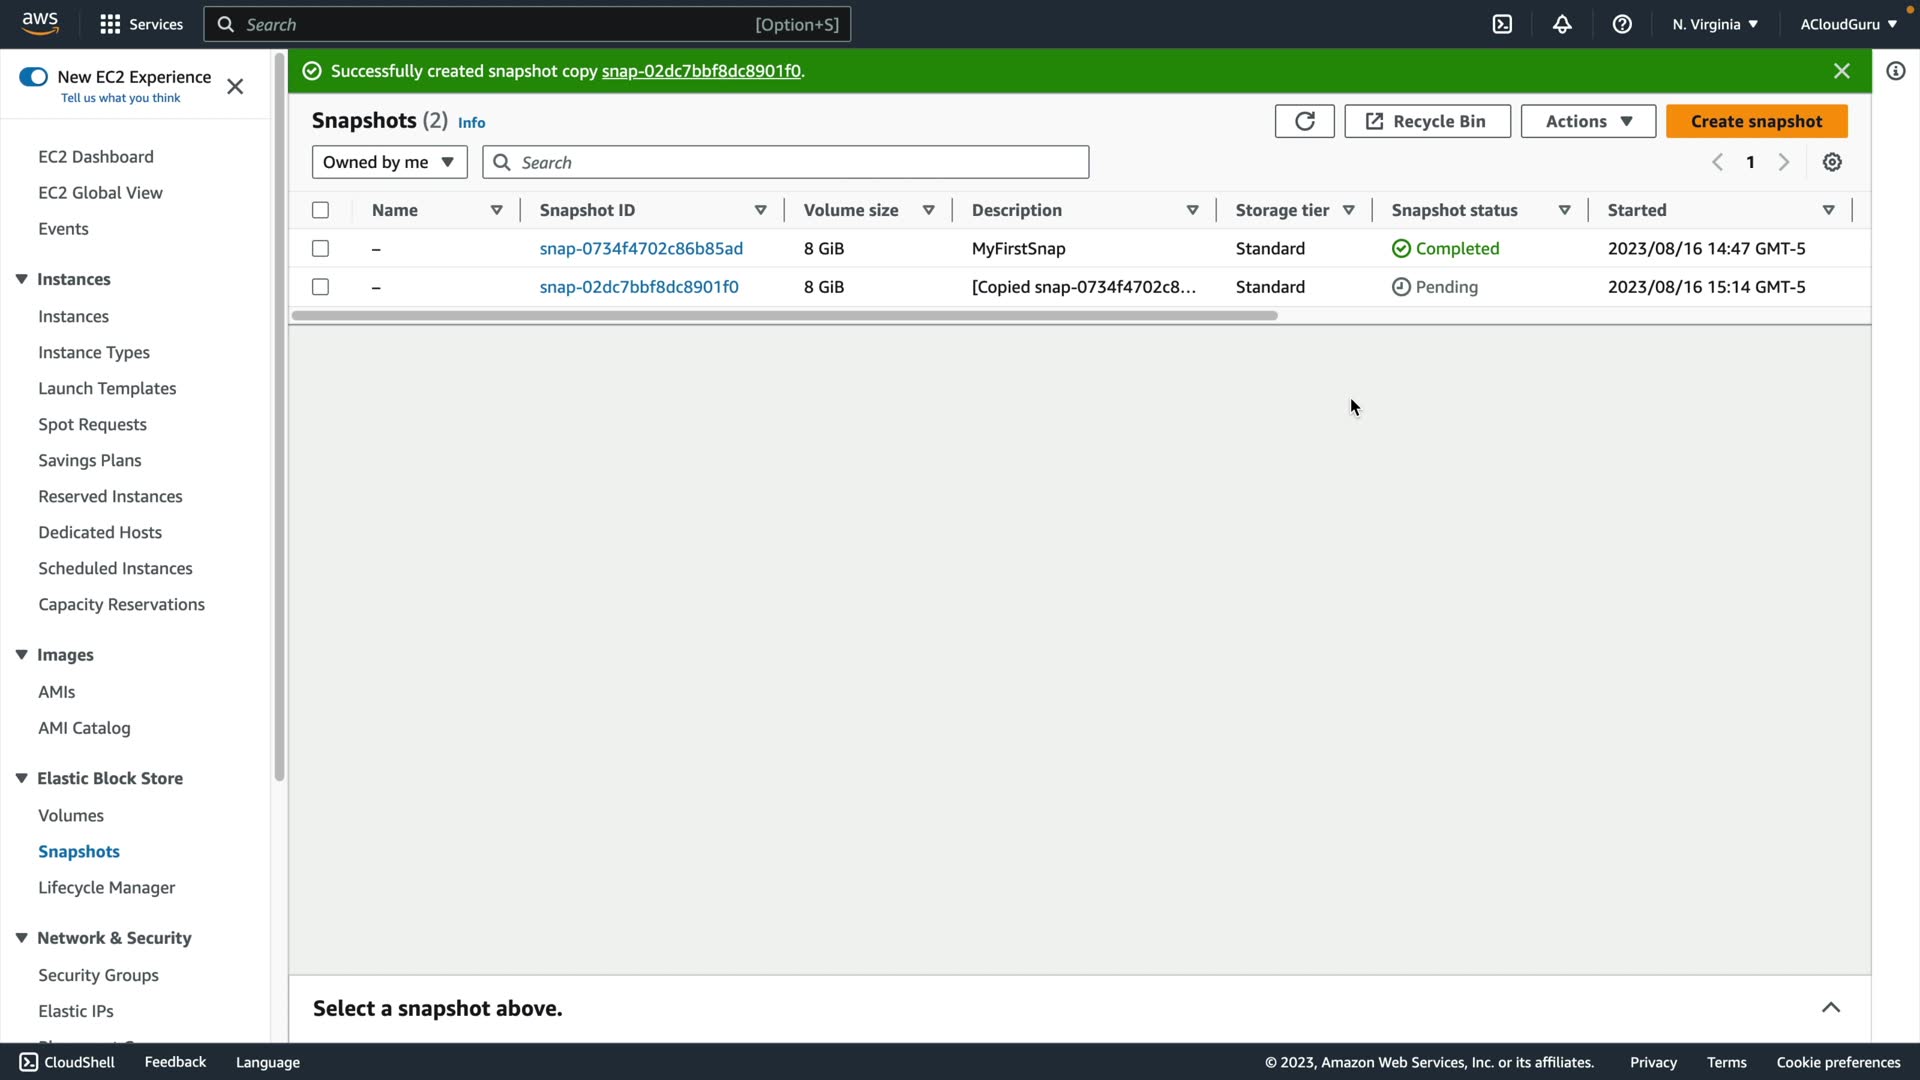Tick the select-all snapshots header checkbox

[320, 210]
